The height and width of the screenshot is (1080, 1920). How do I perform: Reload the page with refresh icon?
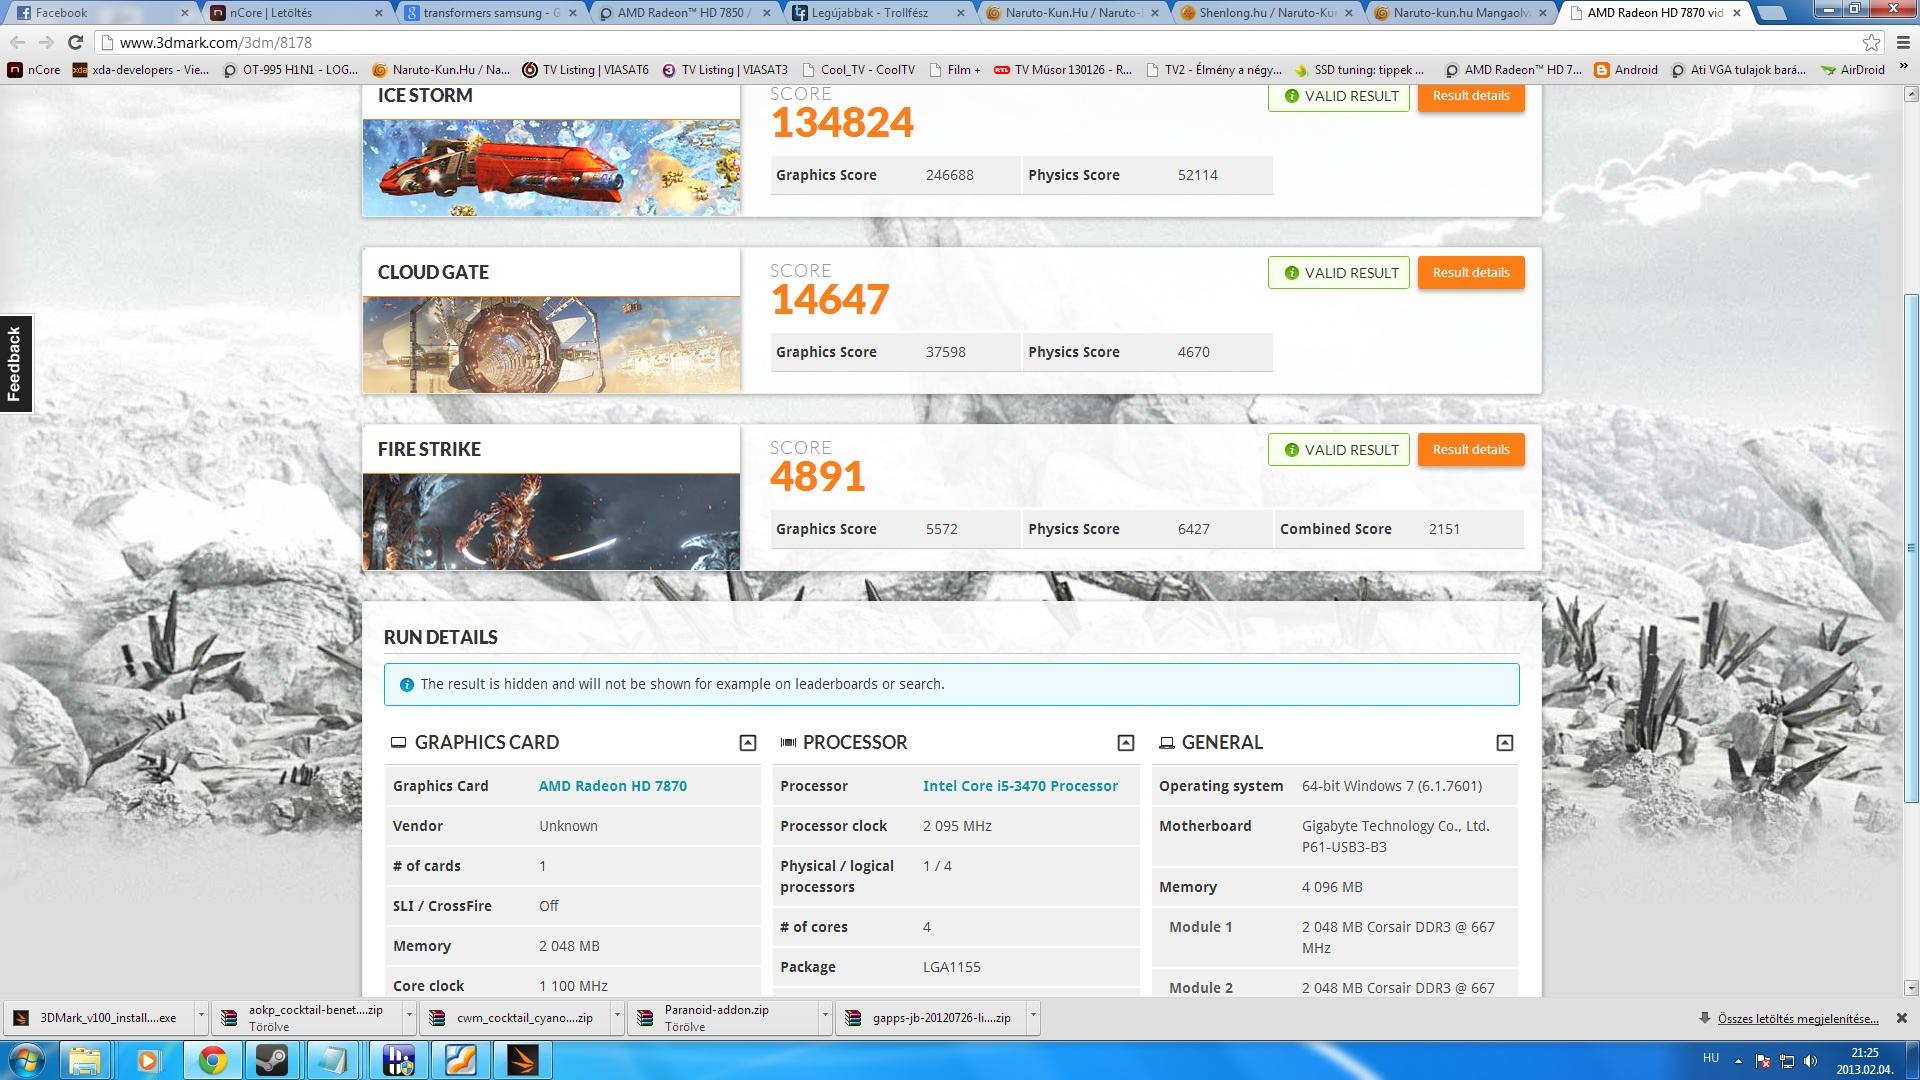pos(75,42)
